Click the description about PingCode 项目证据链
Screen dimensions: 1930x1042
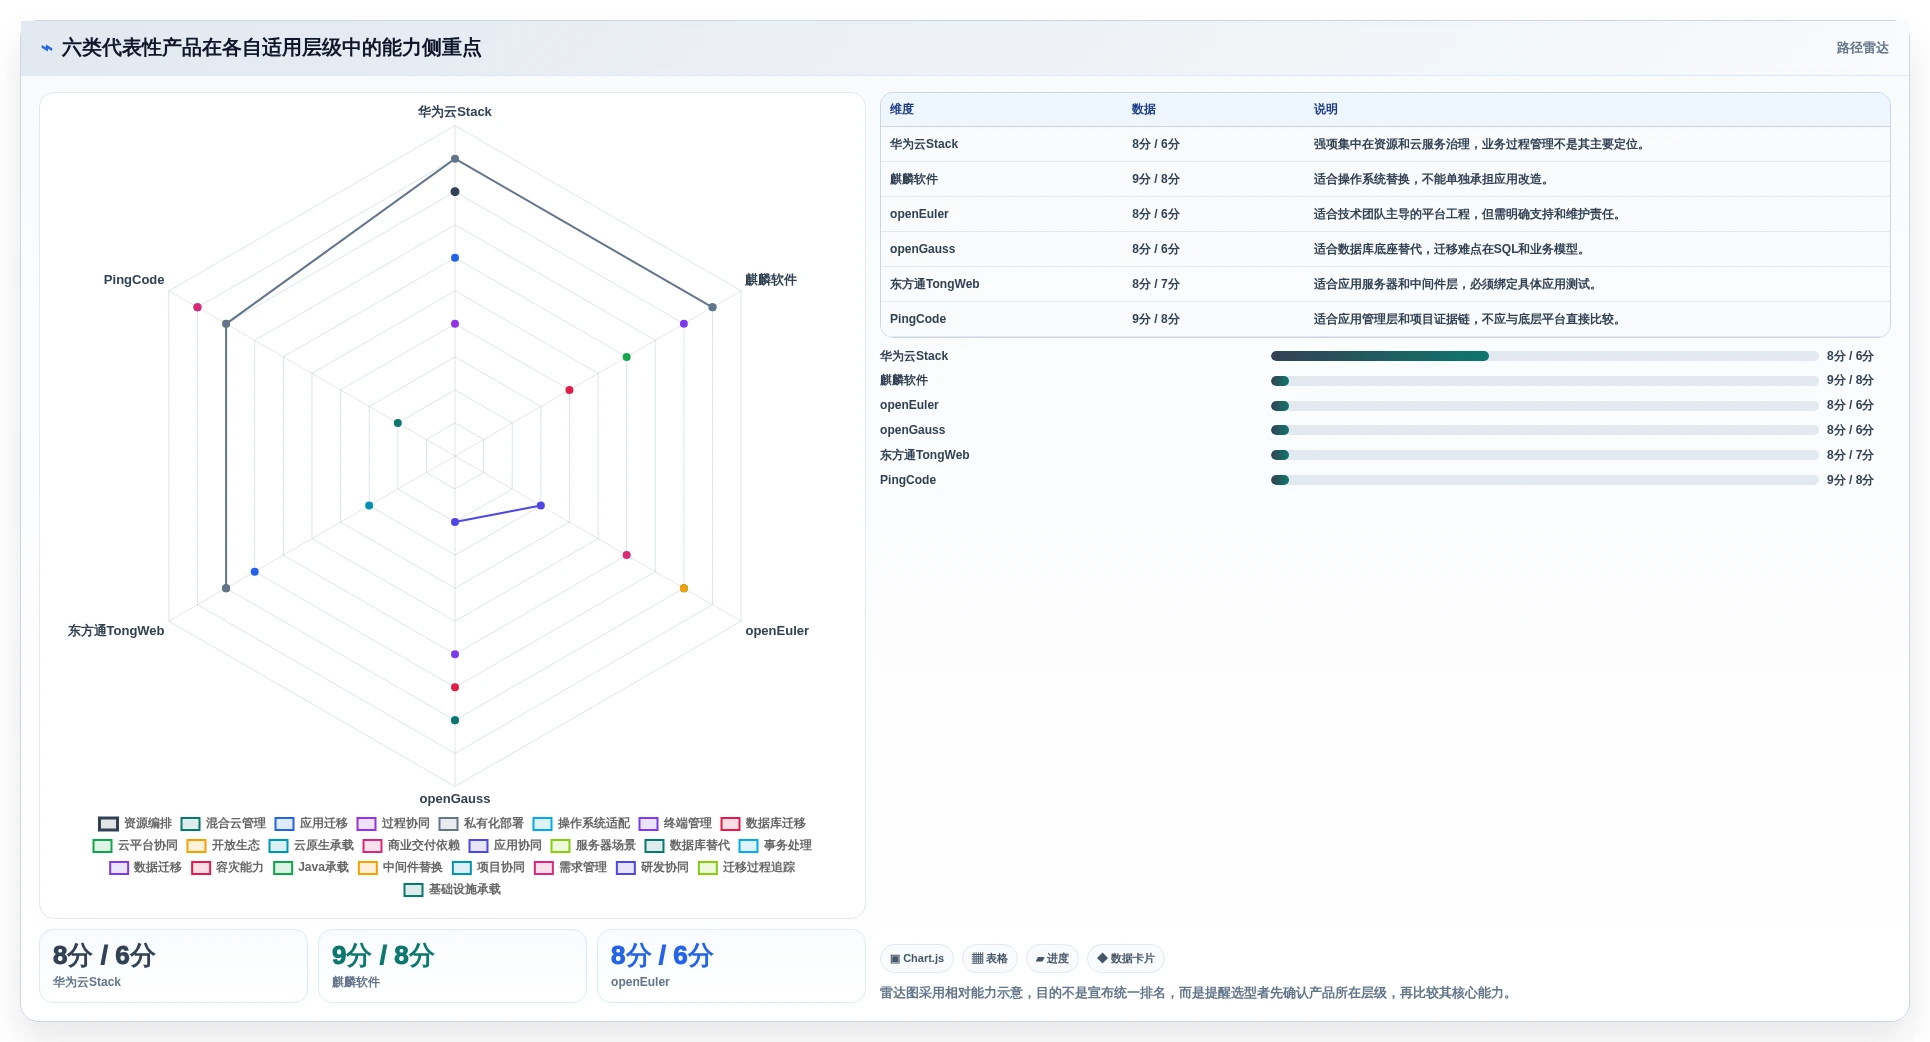click(1469, 319)
